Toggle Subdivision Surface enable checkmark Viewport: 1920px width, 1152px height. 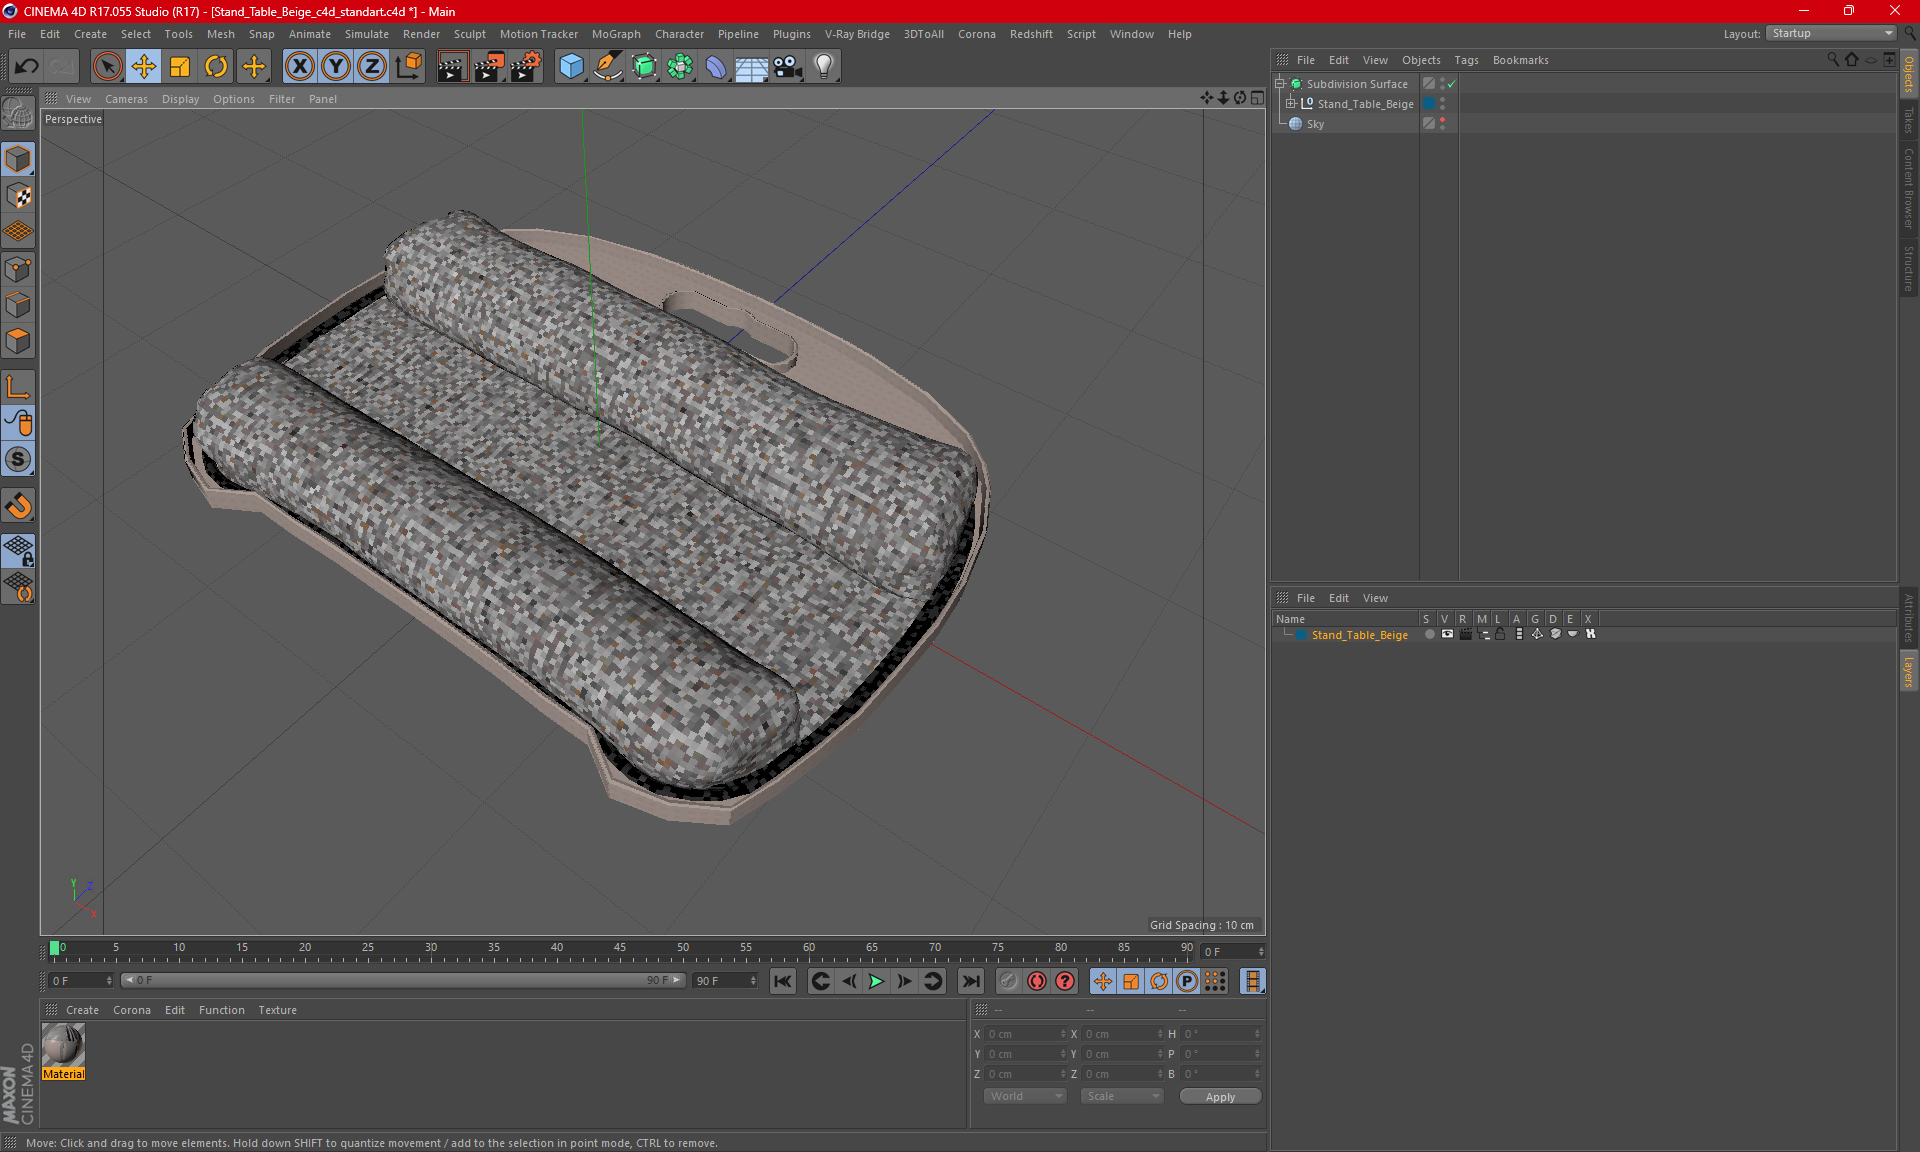1451,84
